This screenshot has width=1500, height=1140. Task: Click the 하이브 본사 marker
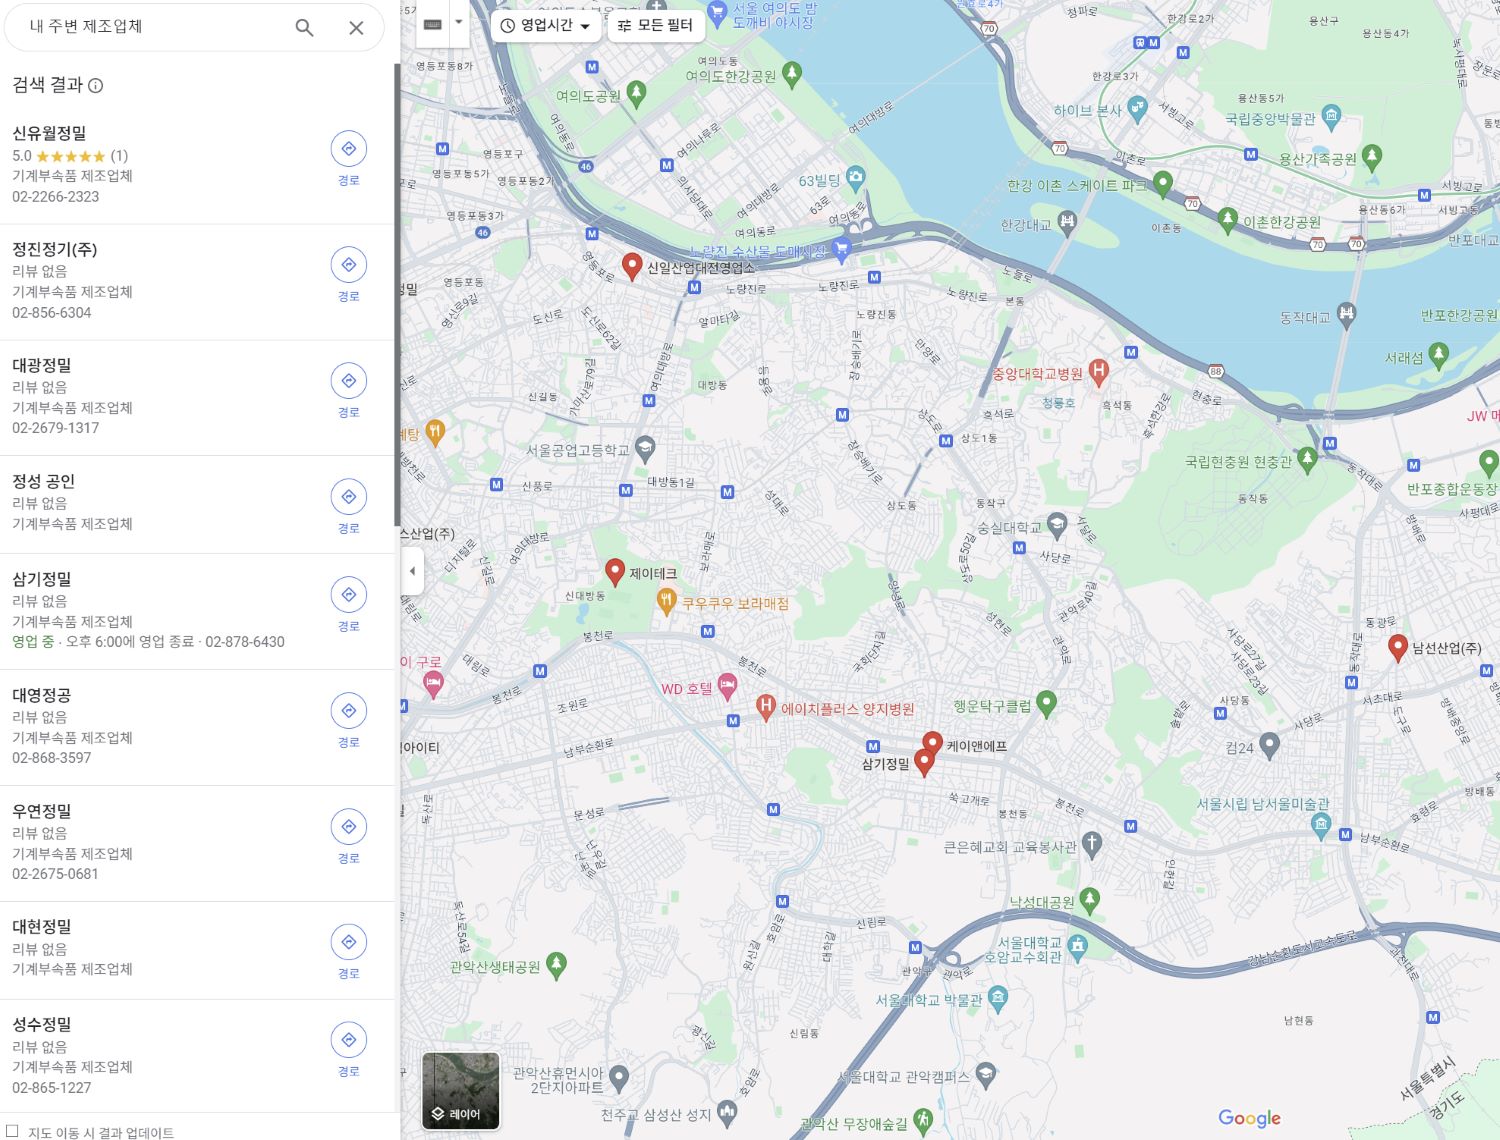click(x=1137, y=109)
